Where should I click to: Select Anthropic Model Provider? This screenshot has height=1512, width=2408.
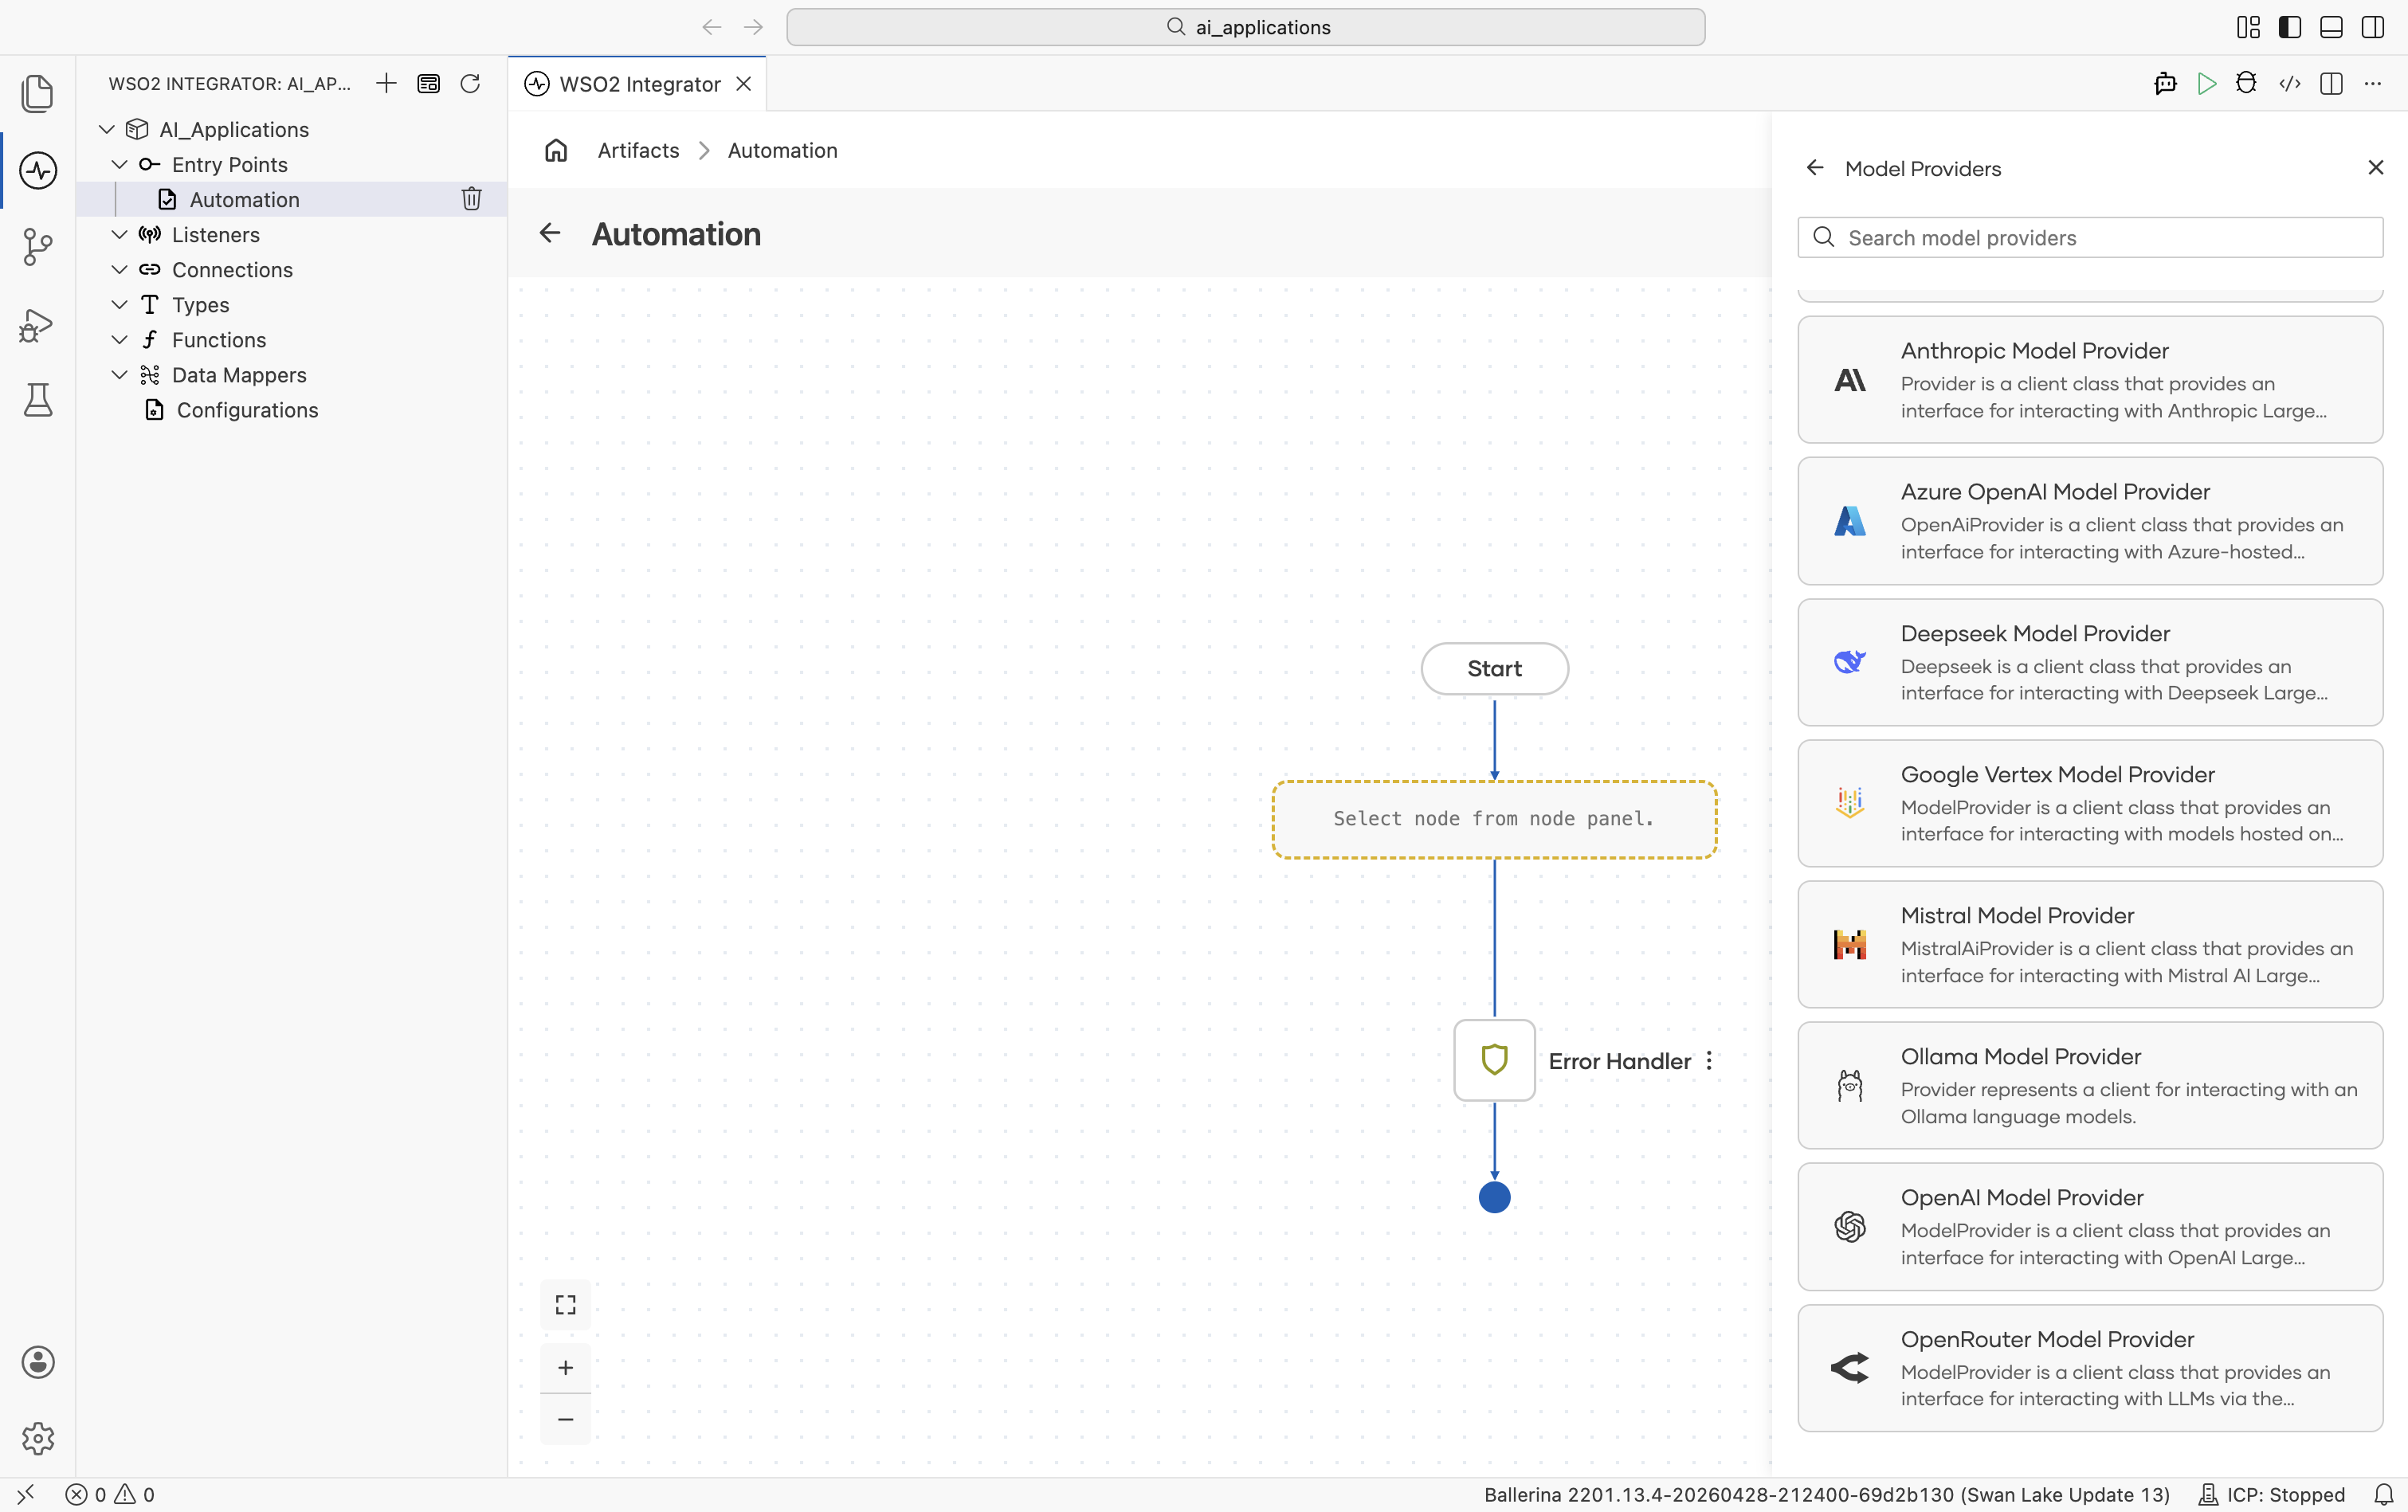pos(2090,380)
